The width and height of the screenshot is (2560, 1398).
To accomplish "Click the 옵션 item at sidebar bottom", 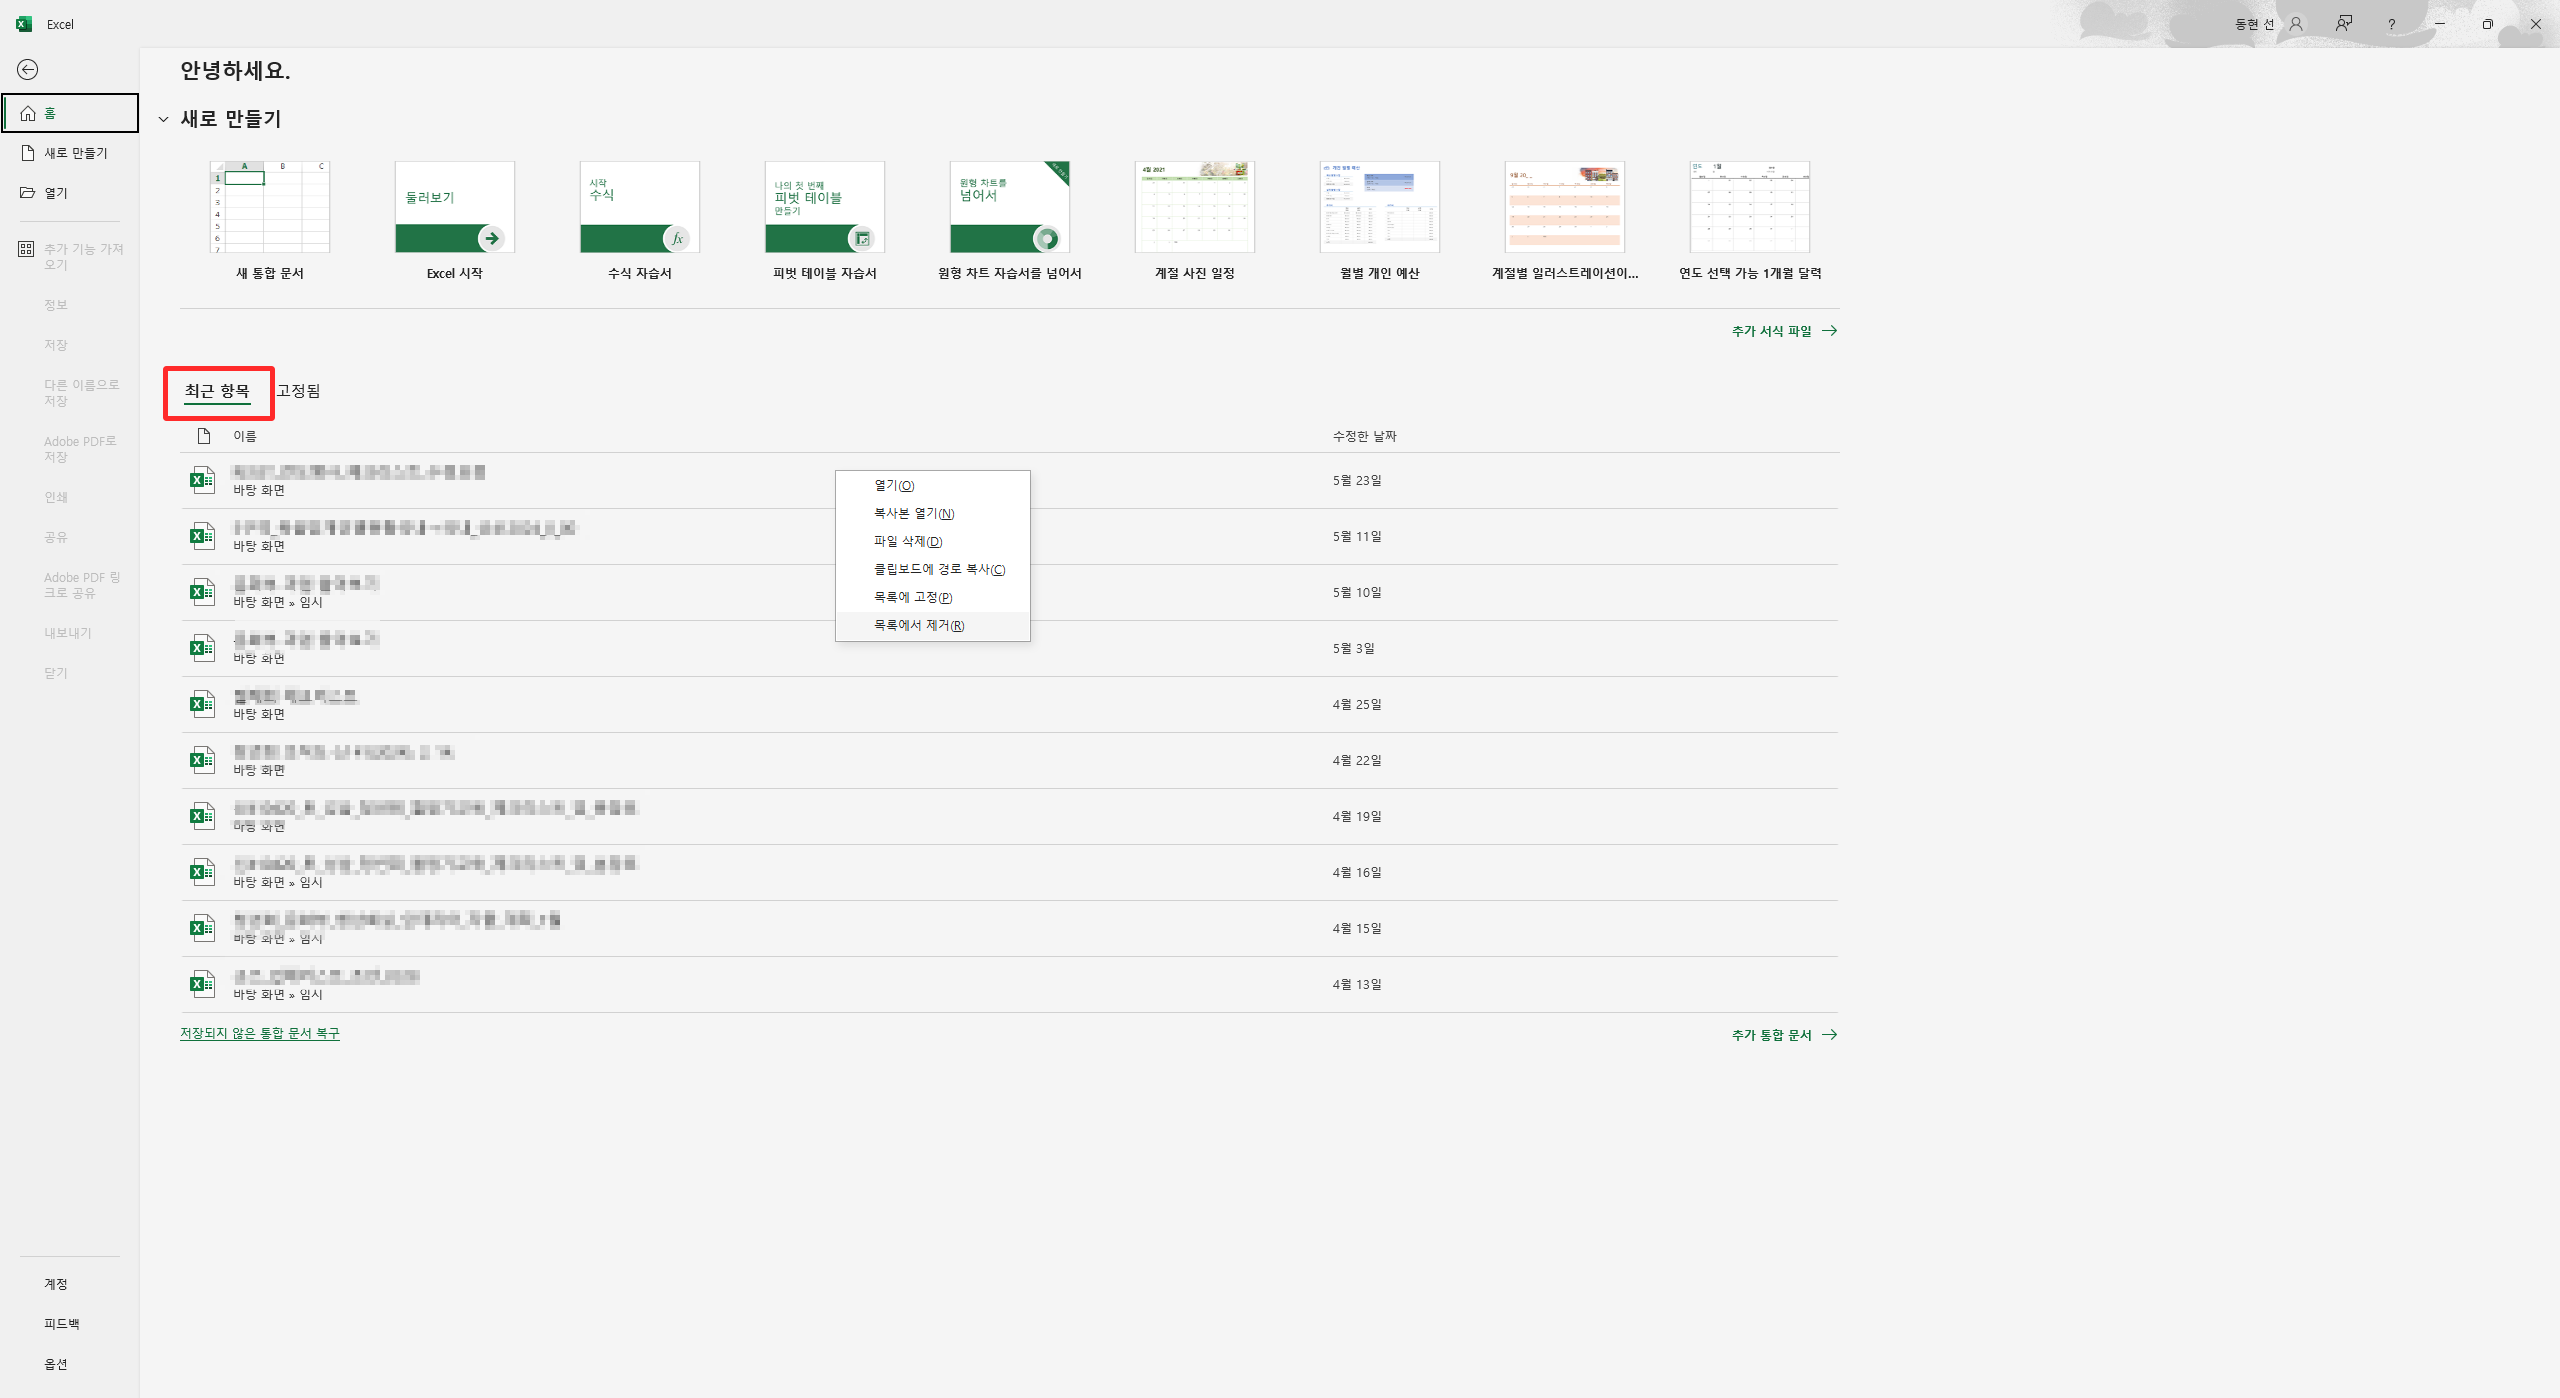I will click(56, 1364).
